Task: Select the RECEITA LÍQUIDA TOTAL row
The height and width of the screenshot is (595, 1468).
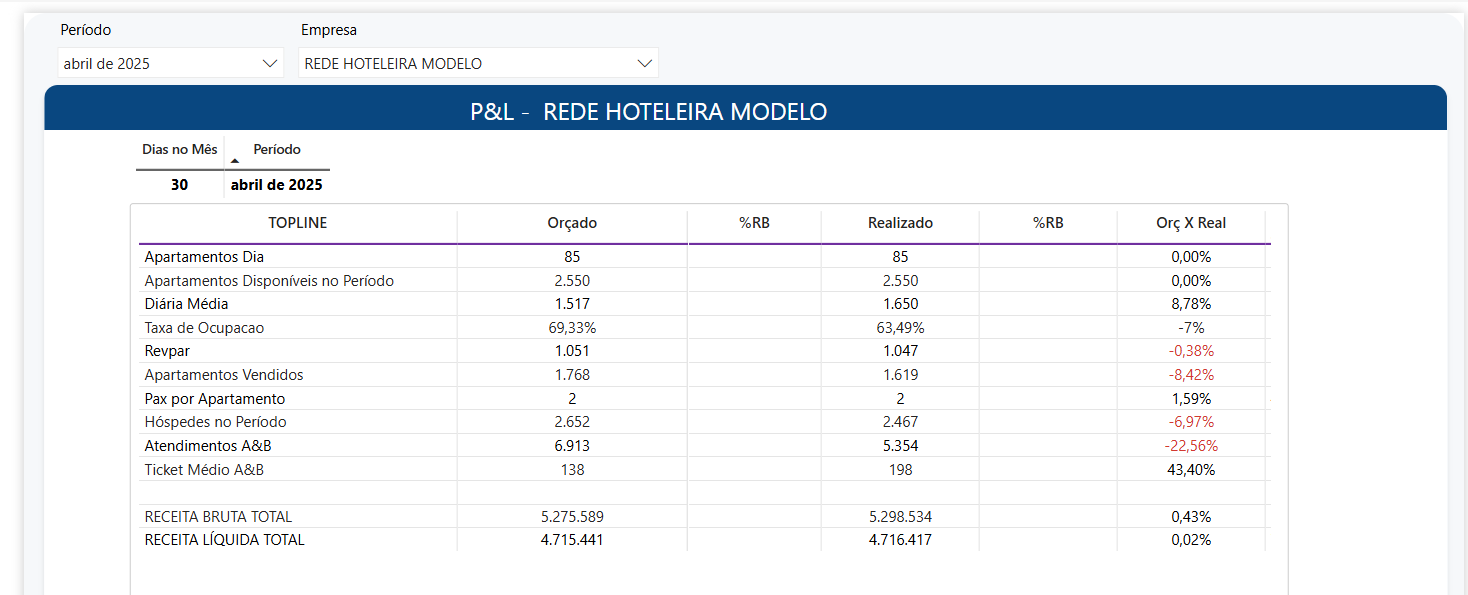Action: pyautogui.click(x=704, y=540)
